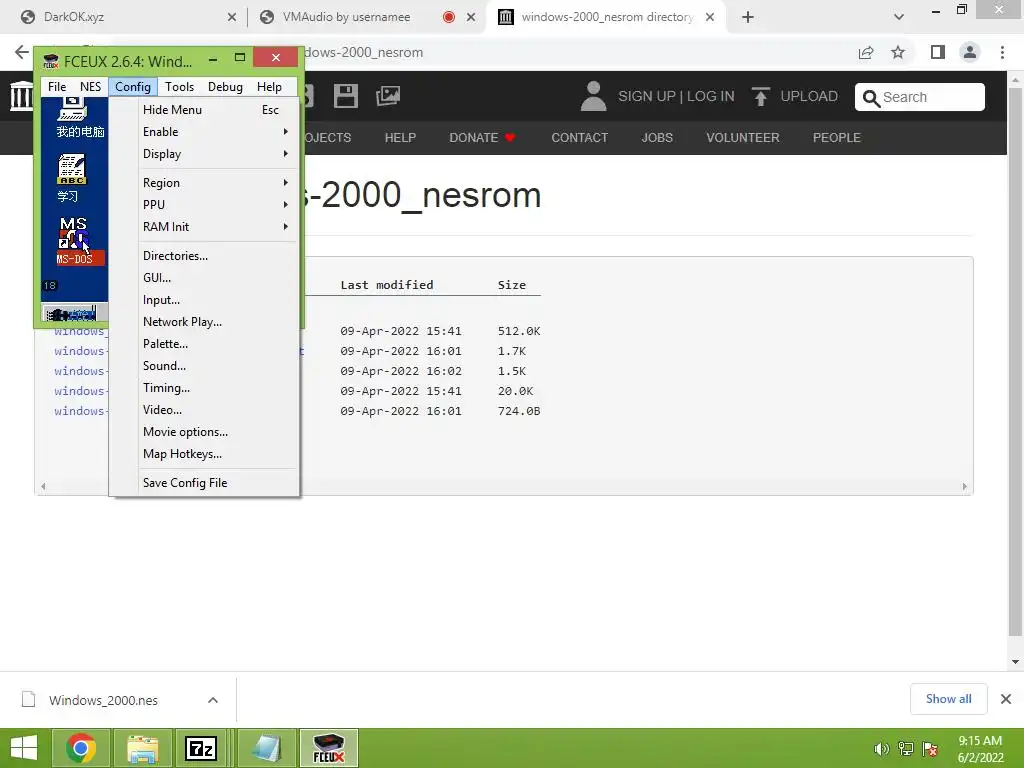The width and height of the screenshot is (1024, 768).
Task: Open 7-Zip from the taskbar
Action: pos(201,748)
